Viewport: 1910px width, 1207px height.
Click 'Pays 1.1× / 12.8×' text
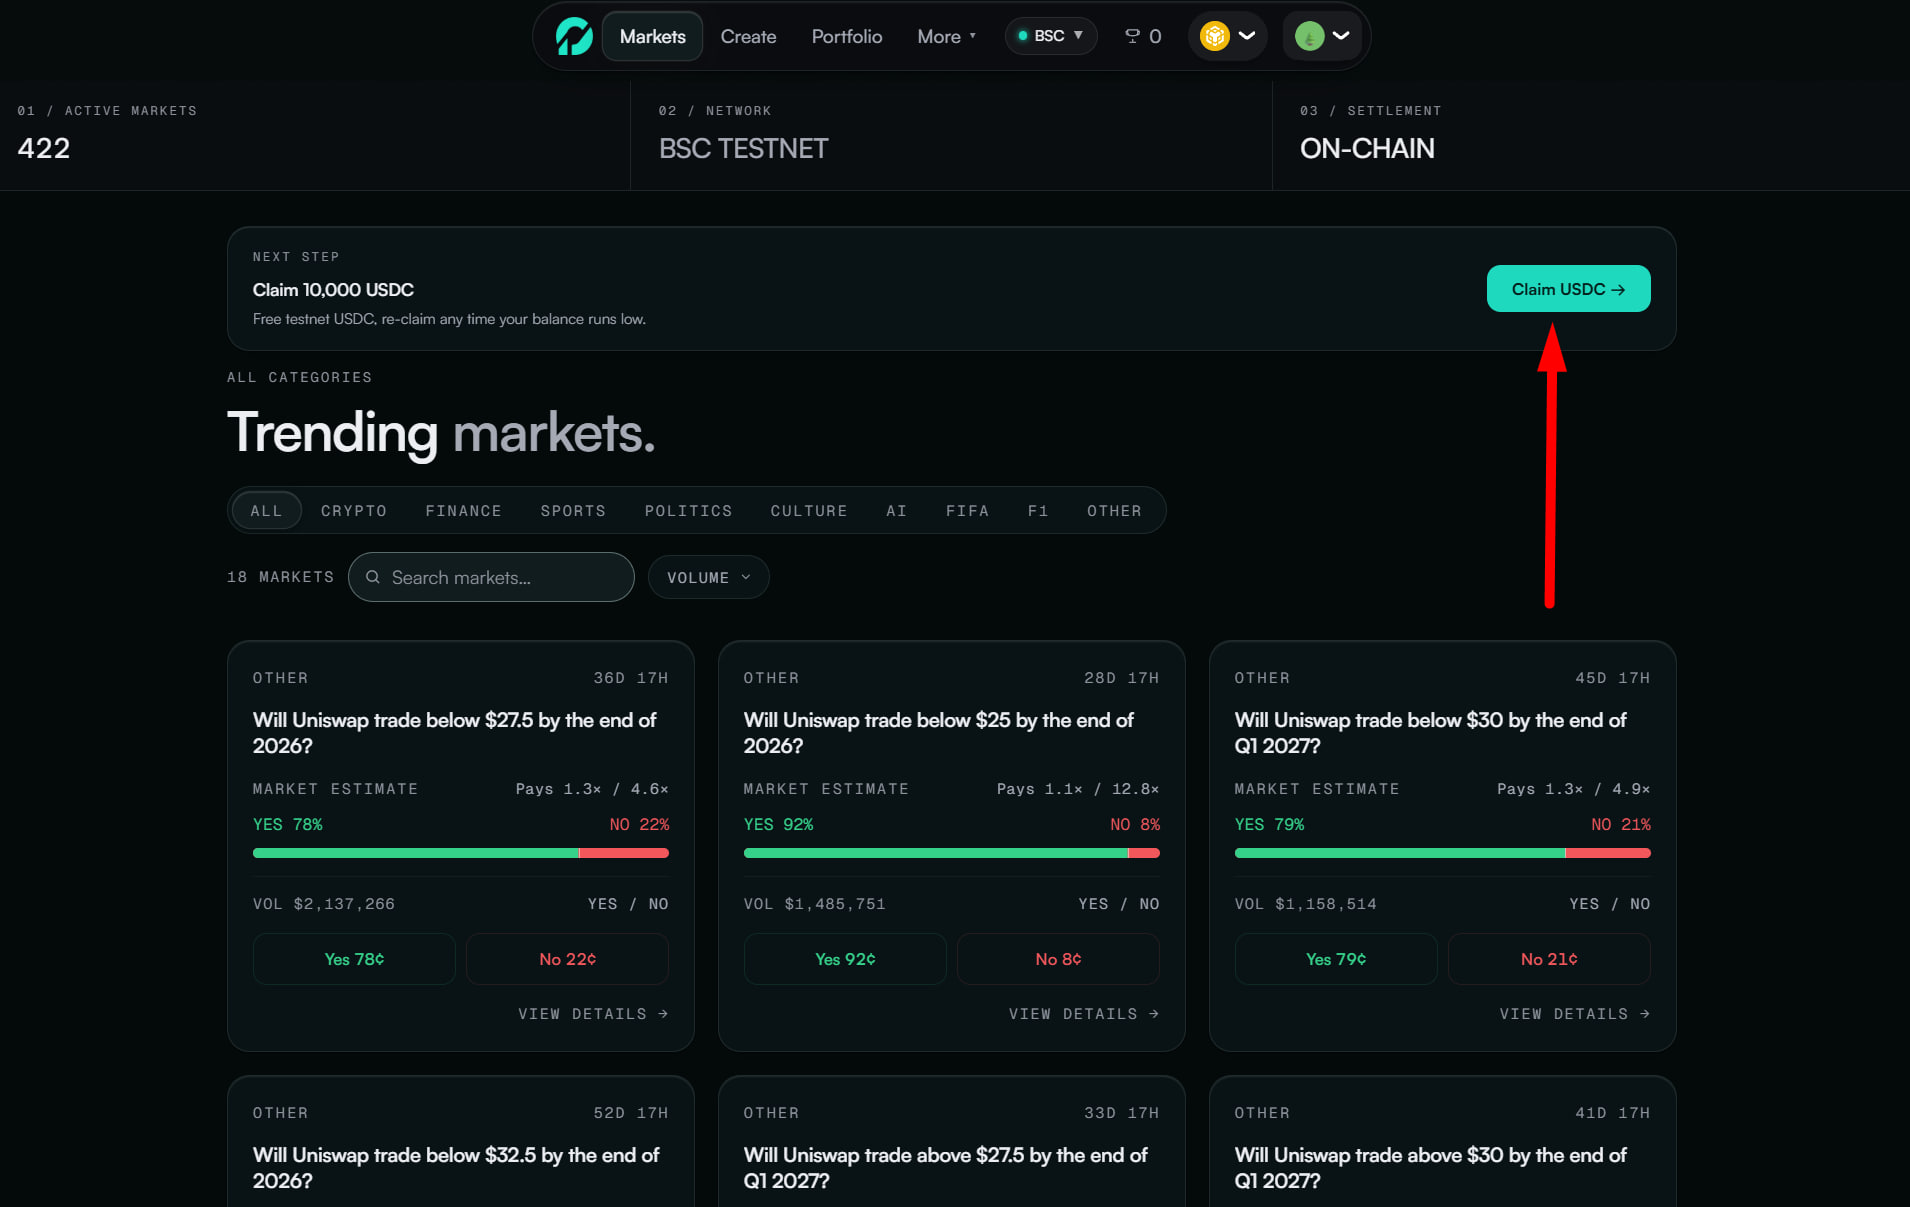point(1078,788)
